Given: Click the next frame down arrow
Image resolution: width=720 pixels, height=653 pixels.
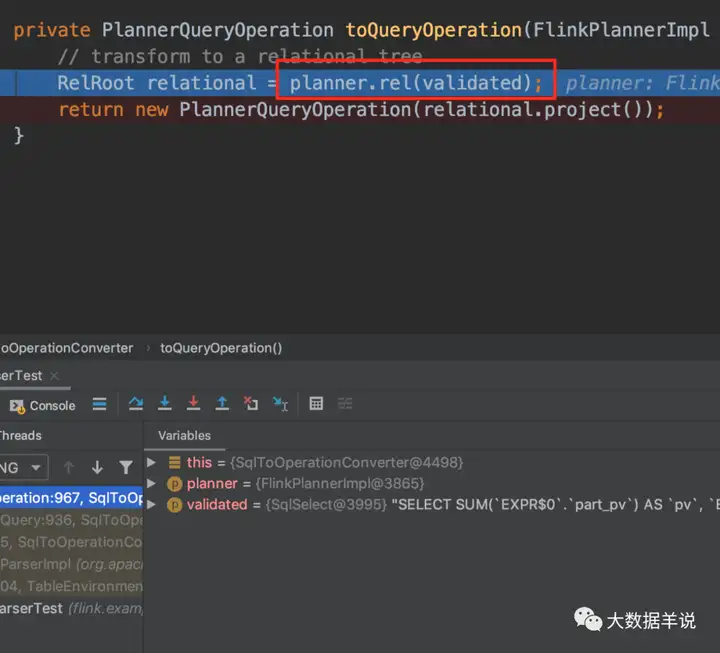Looking at the screenshot, I should [97, 468].
